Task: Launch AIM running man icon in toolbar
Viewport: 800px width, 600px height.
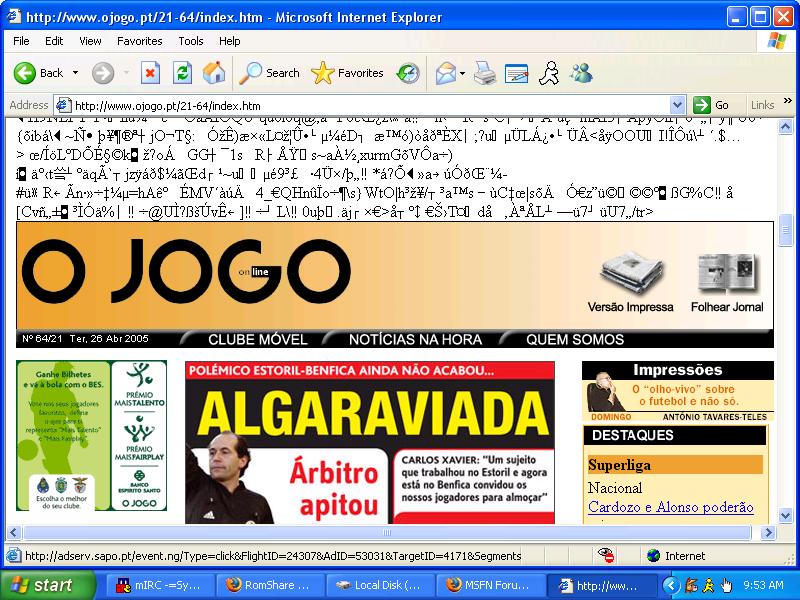Action: point(549,73)
